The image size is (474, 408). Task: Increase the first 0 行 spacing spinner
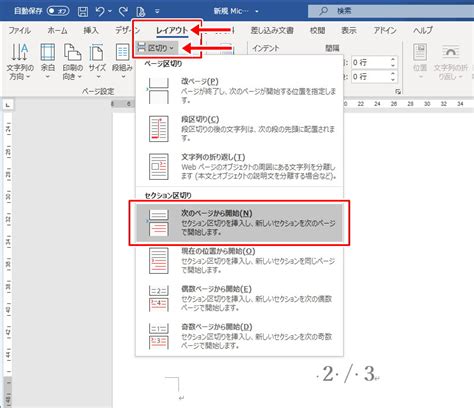393,59
